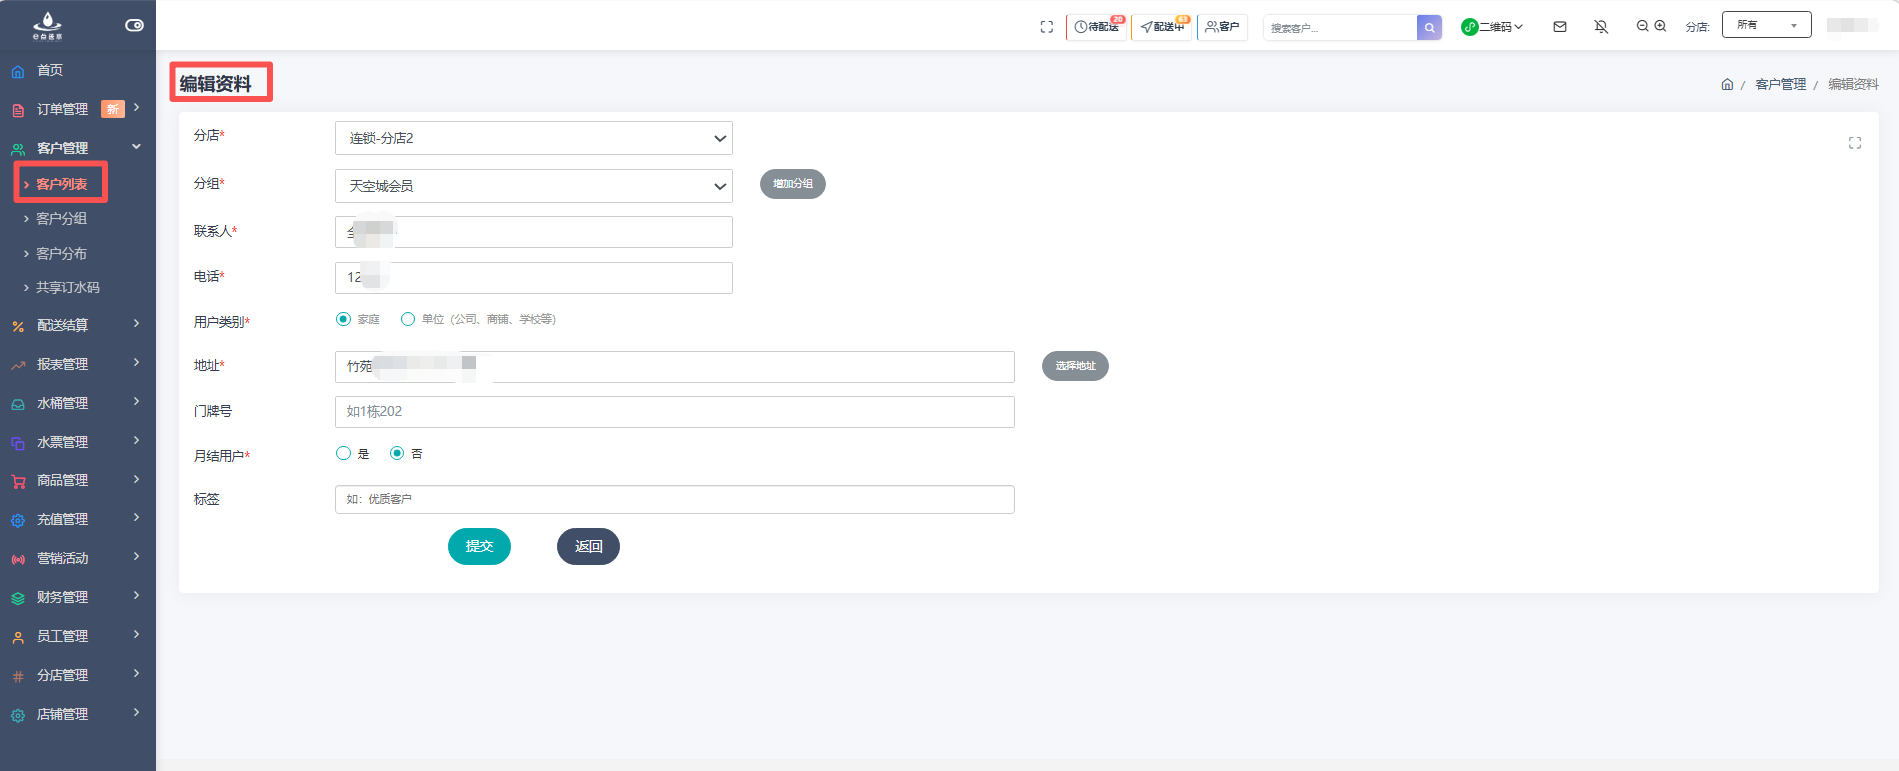Click the purple search customer icon

1429,28
